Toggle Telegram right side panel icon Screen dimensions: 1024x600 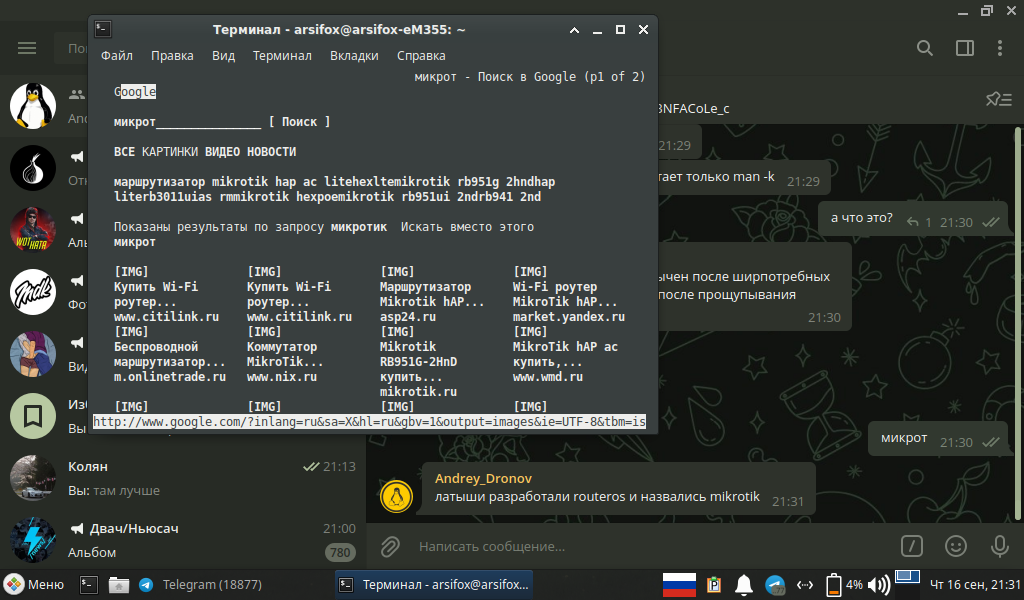click(965, 48)
